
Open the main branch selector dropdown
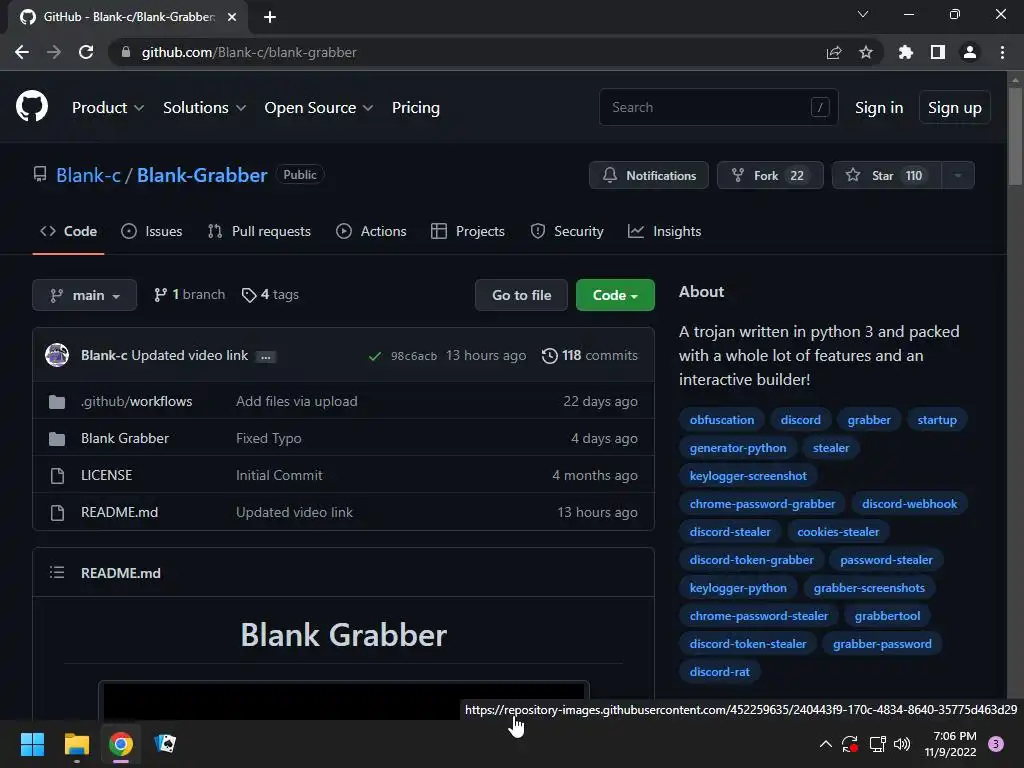coord(84,295)
